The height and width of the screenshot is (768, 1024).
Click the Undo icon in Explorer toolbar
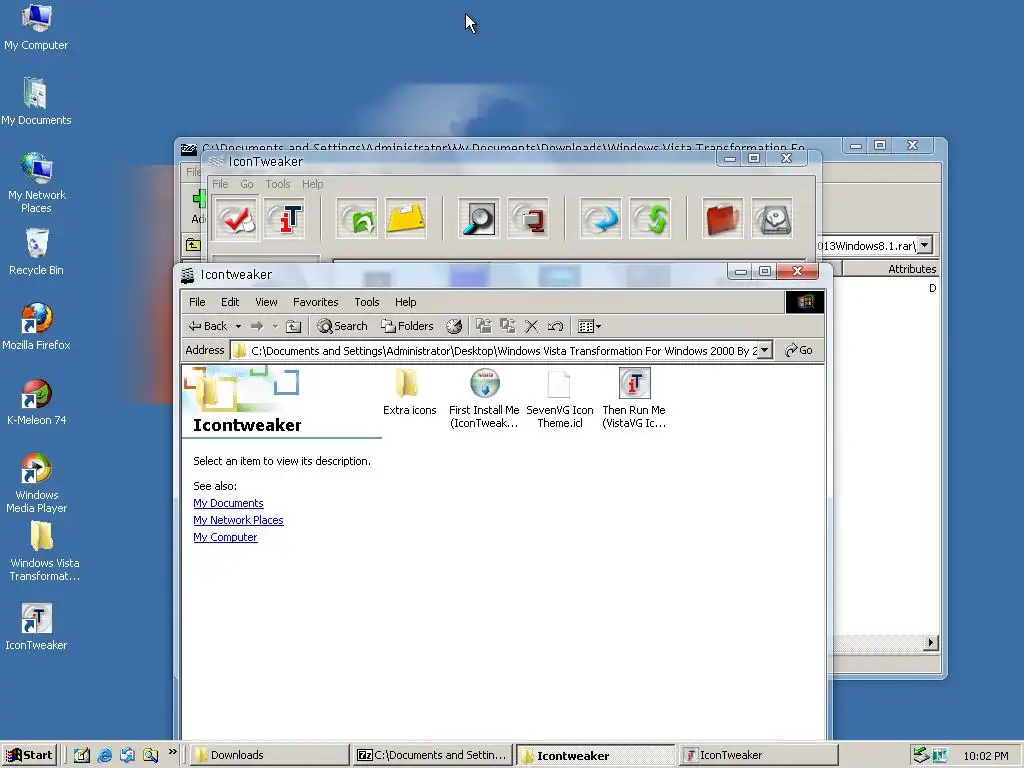555,326
